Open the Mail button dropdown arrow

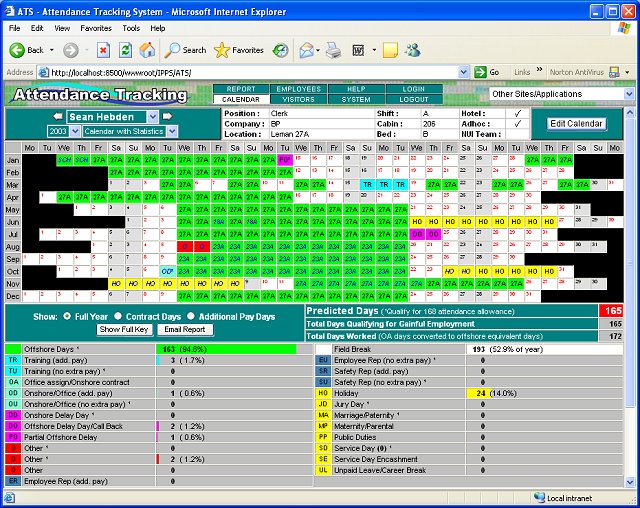(318, 50)
